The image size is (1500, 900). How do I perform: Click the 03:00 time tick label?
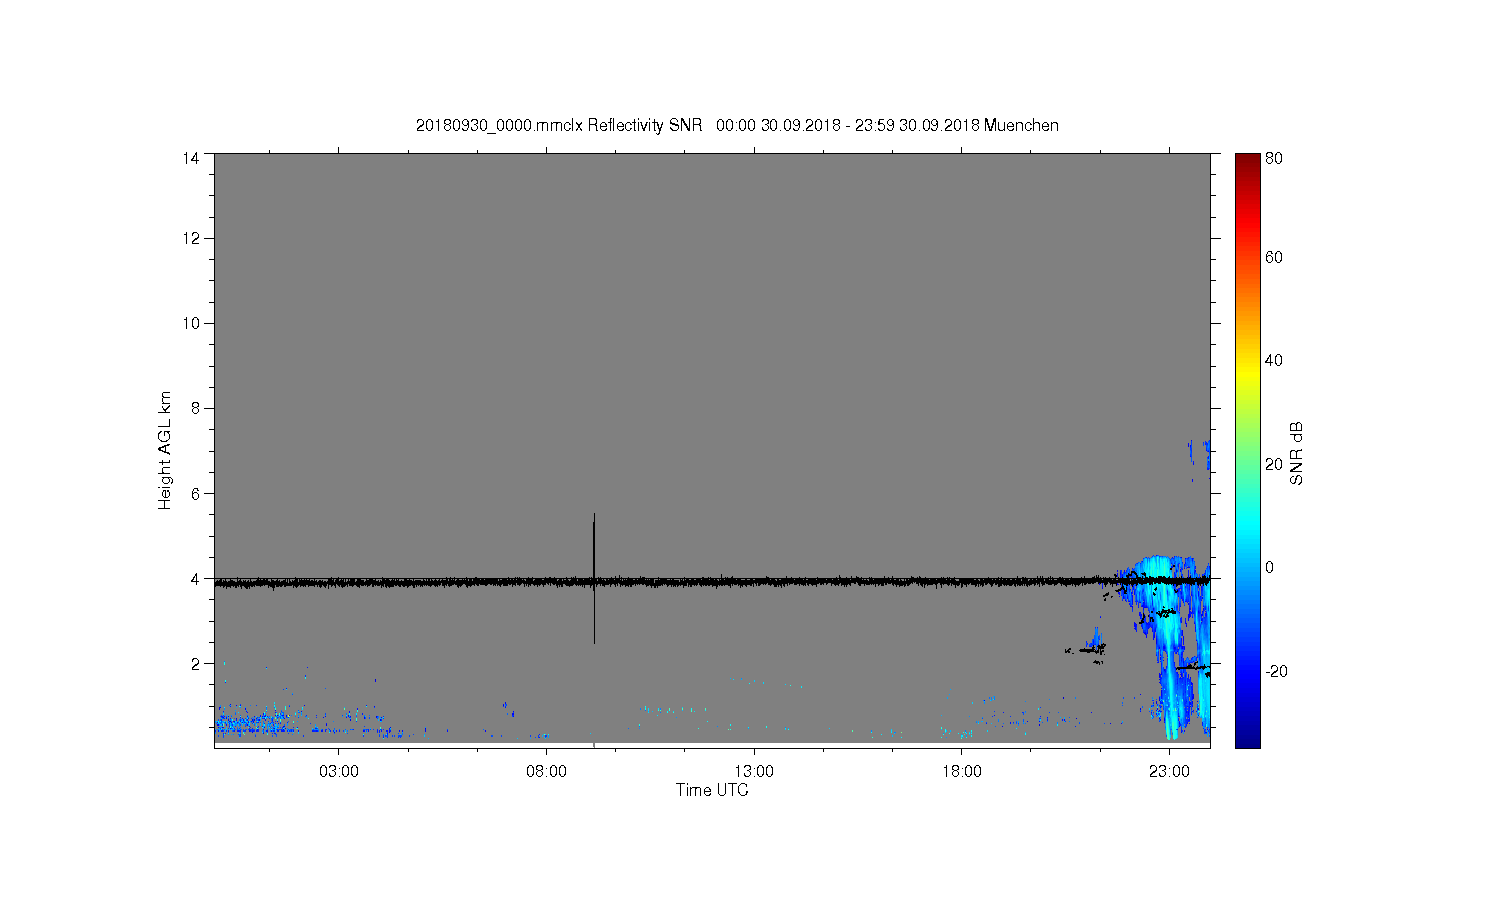click(x=339, y=772)
